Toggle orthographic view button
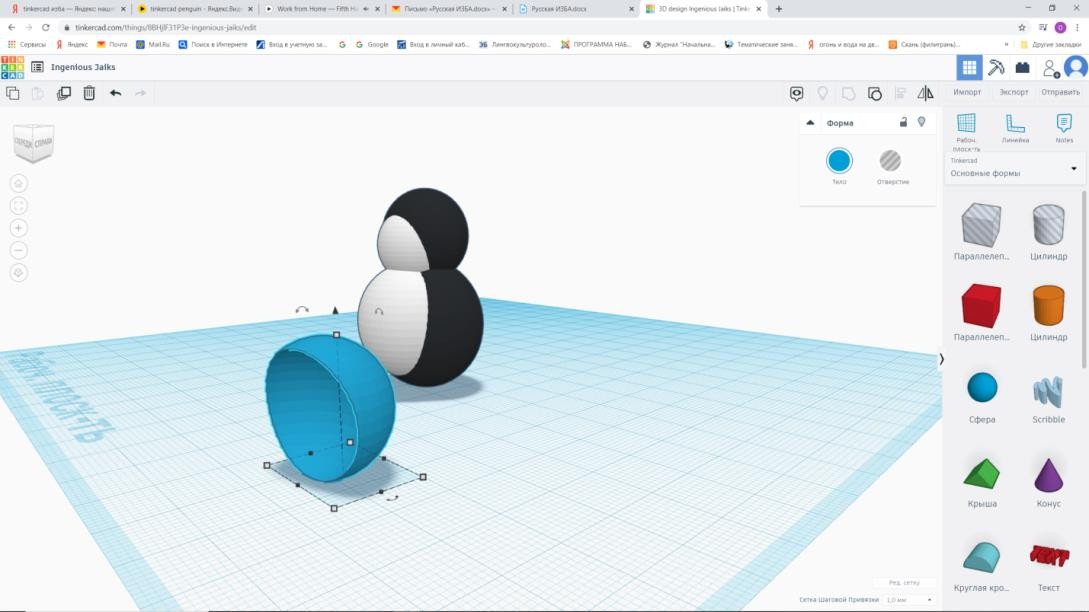Viewport: 1089px width, 612px height. (x=19, y=272)
